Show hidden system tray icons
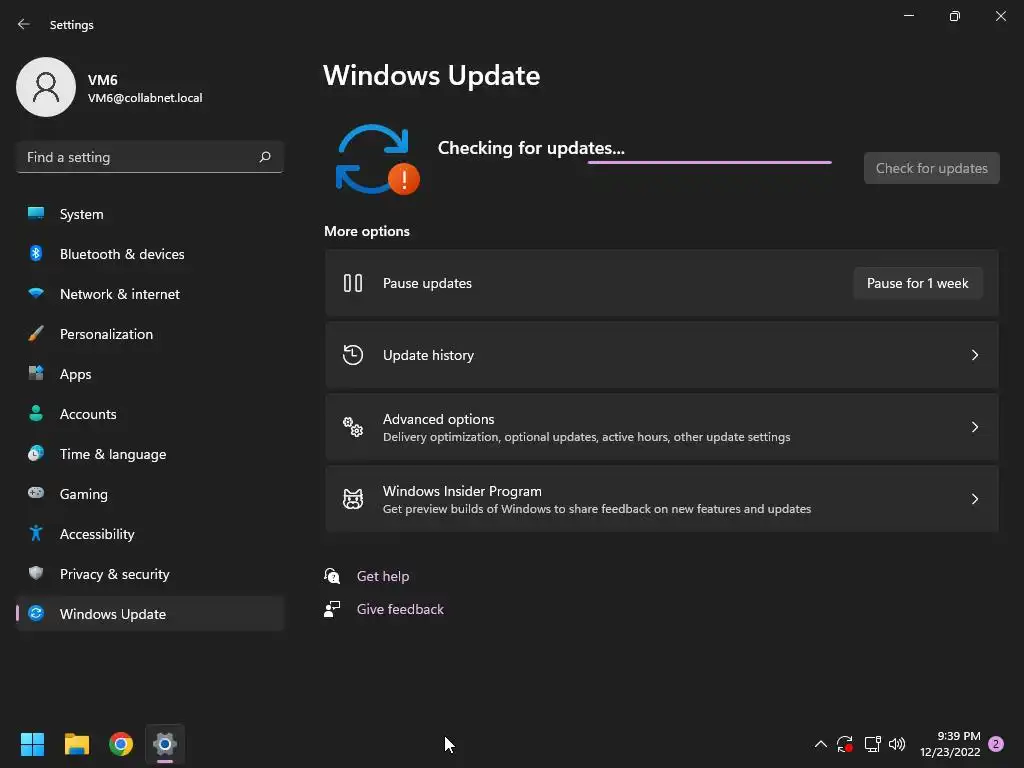The width and height of the screenshot is (1024, 768). click(x=821, y=744)
